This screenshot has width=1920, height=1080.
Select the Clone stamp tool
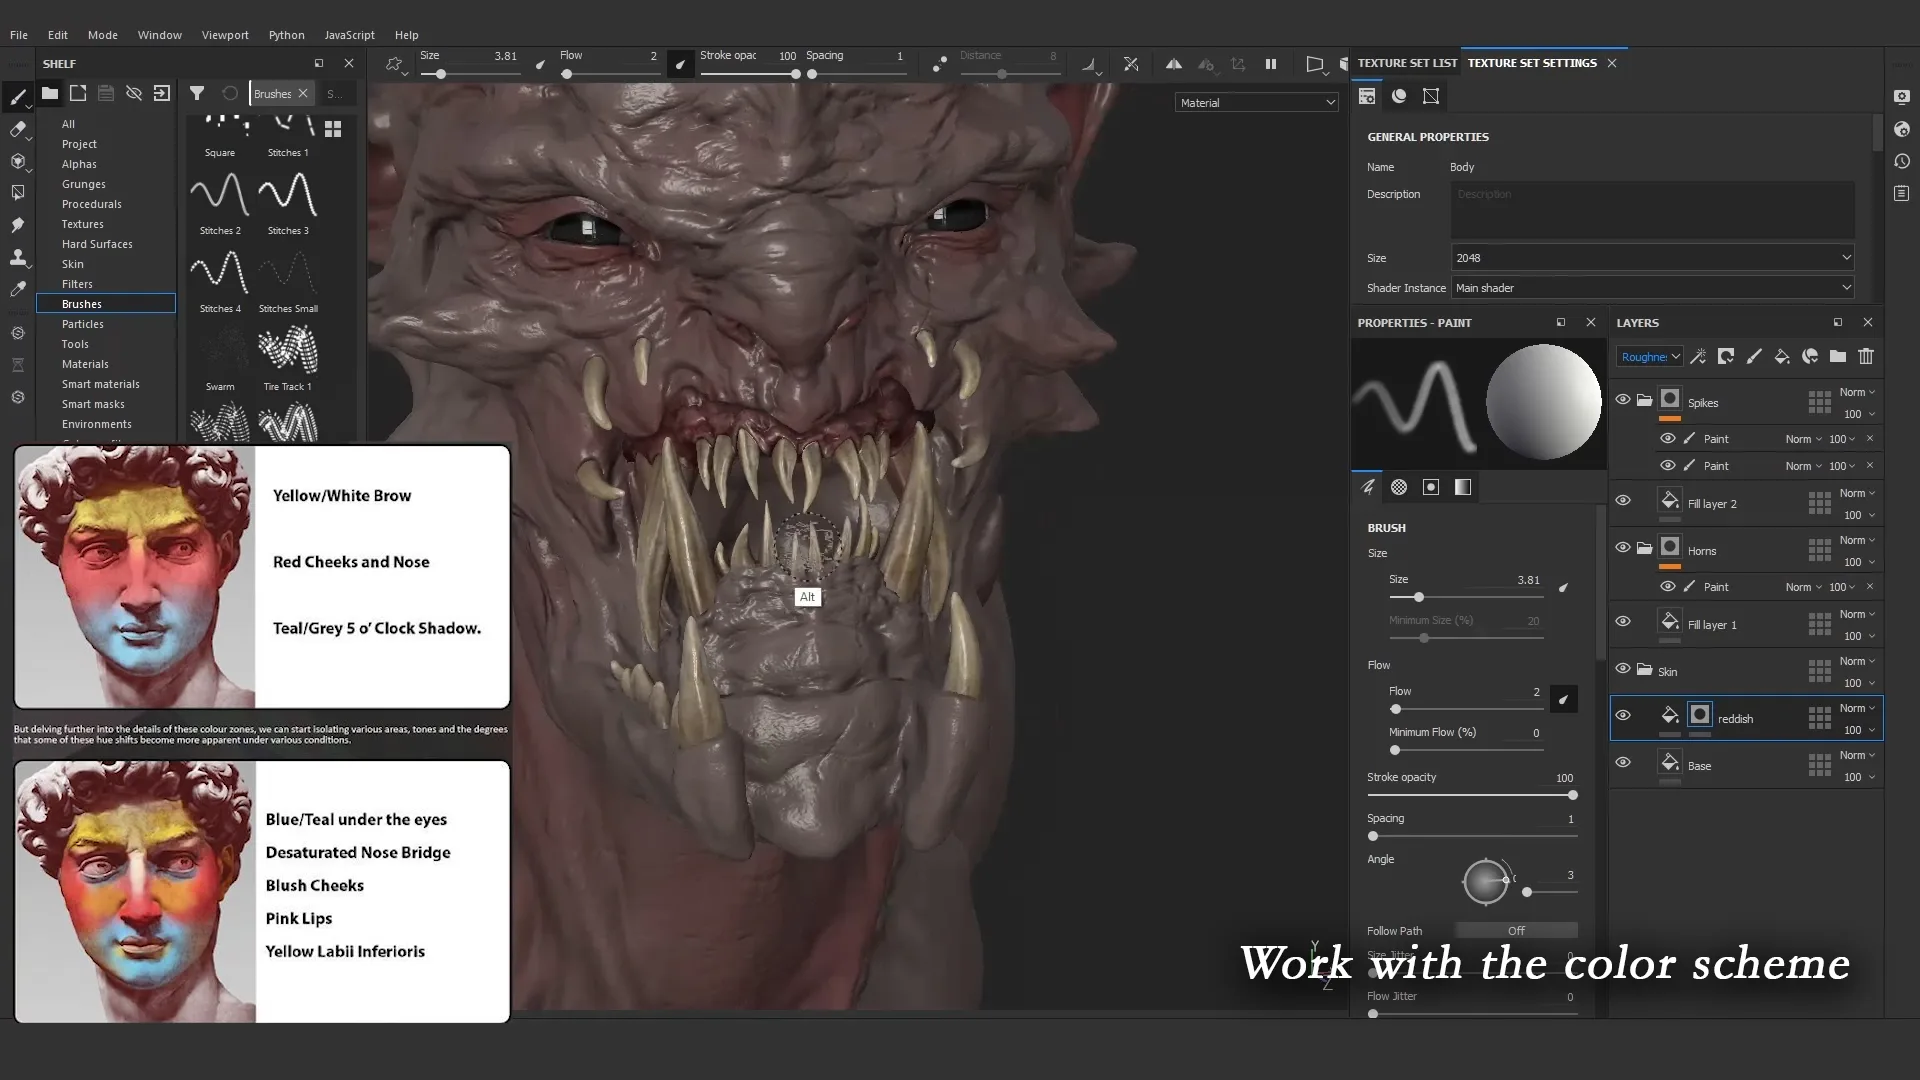click(18, 256)
